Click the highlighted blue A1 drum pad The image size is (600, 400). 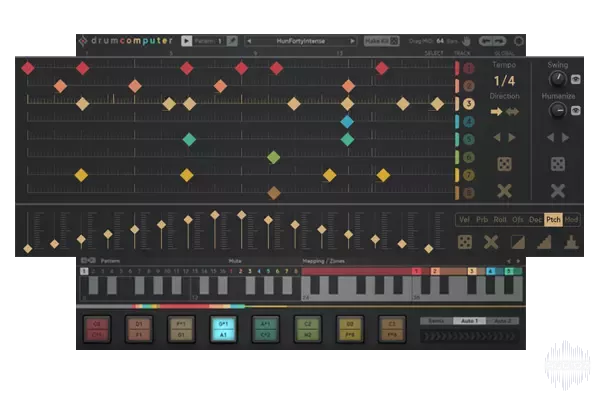223,329
